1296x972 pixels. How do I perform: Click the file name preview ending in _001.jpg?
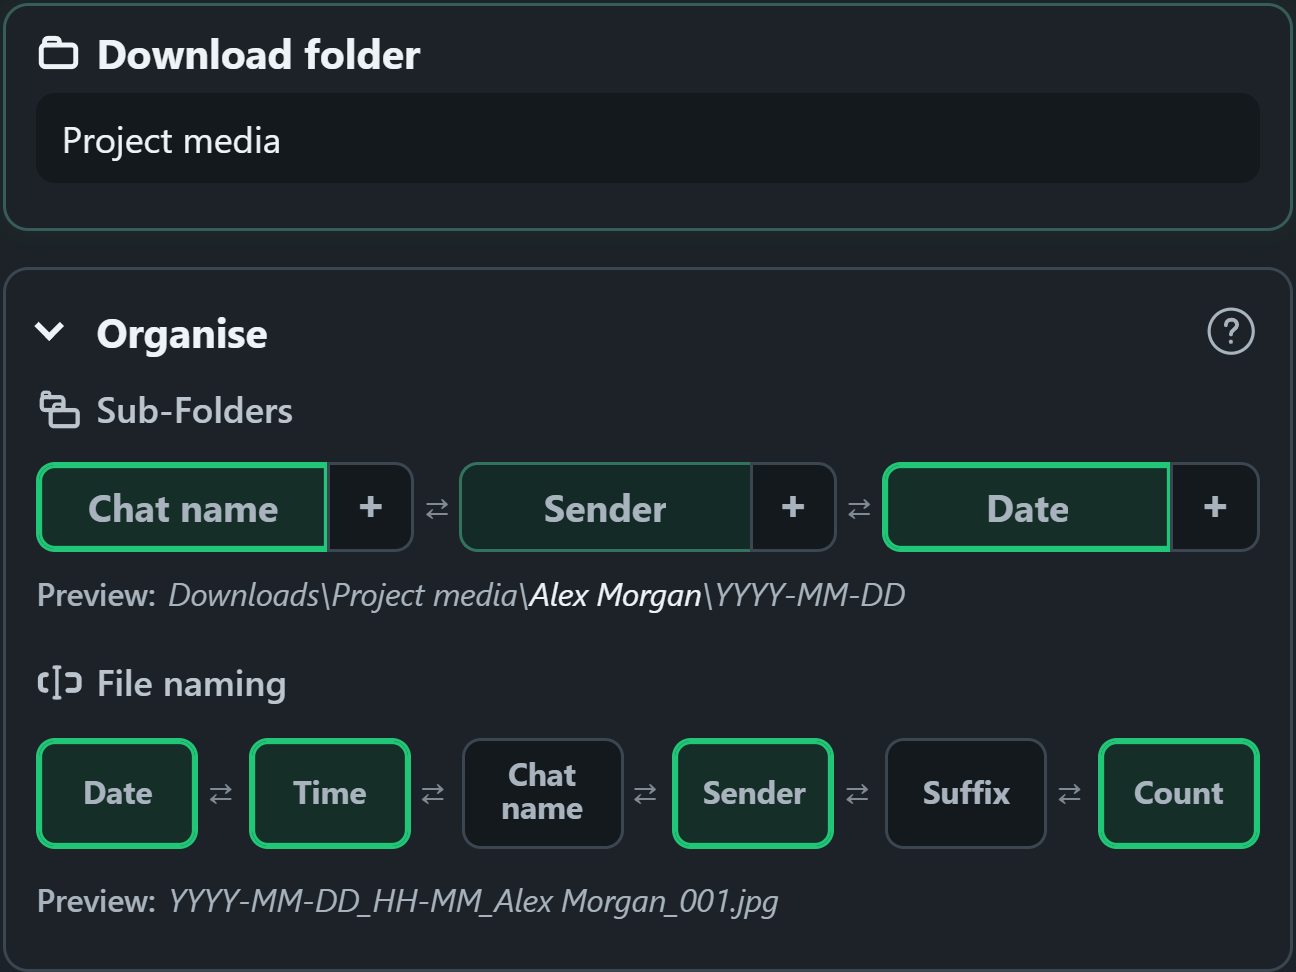473,902
